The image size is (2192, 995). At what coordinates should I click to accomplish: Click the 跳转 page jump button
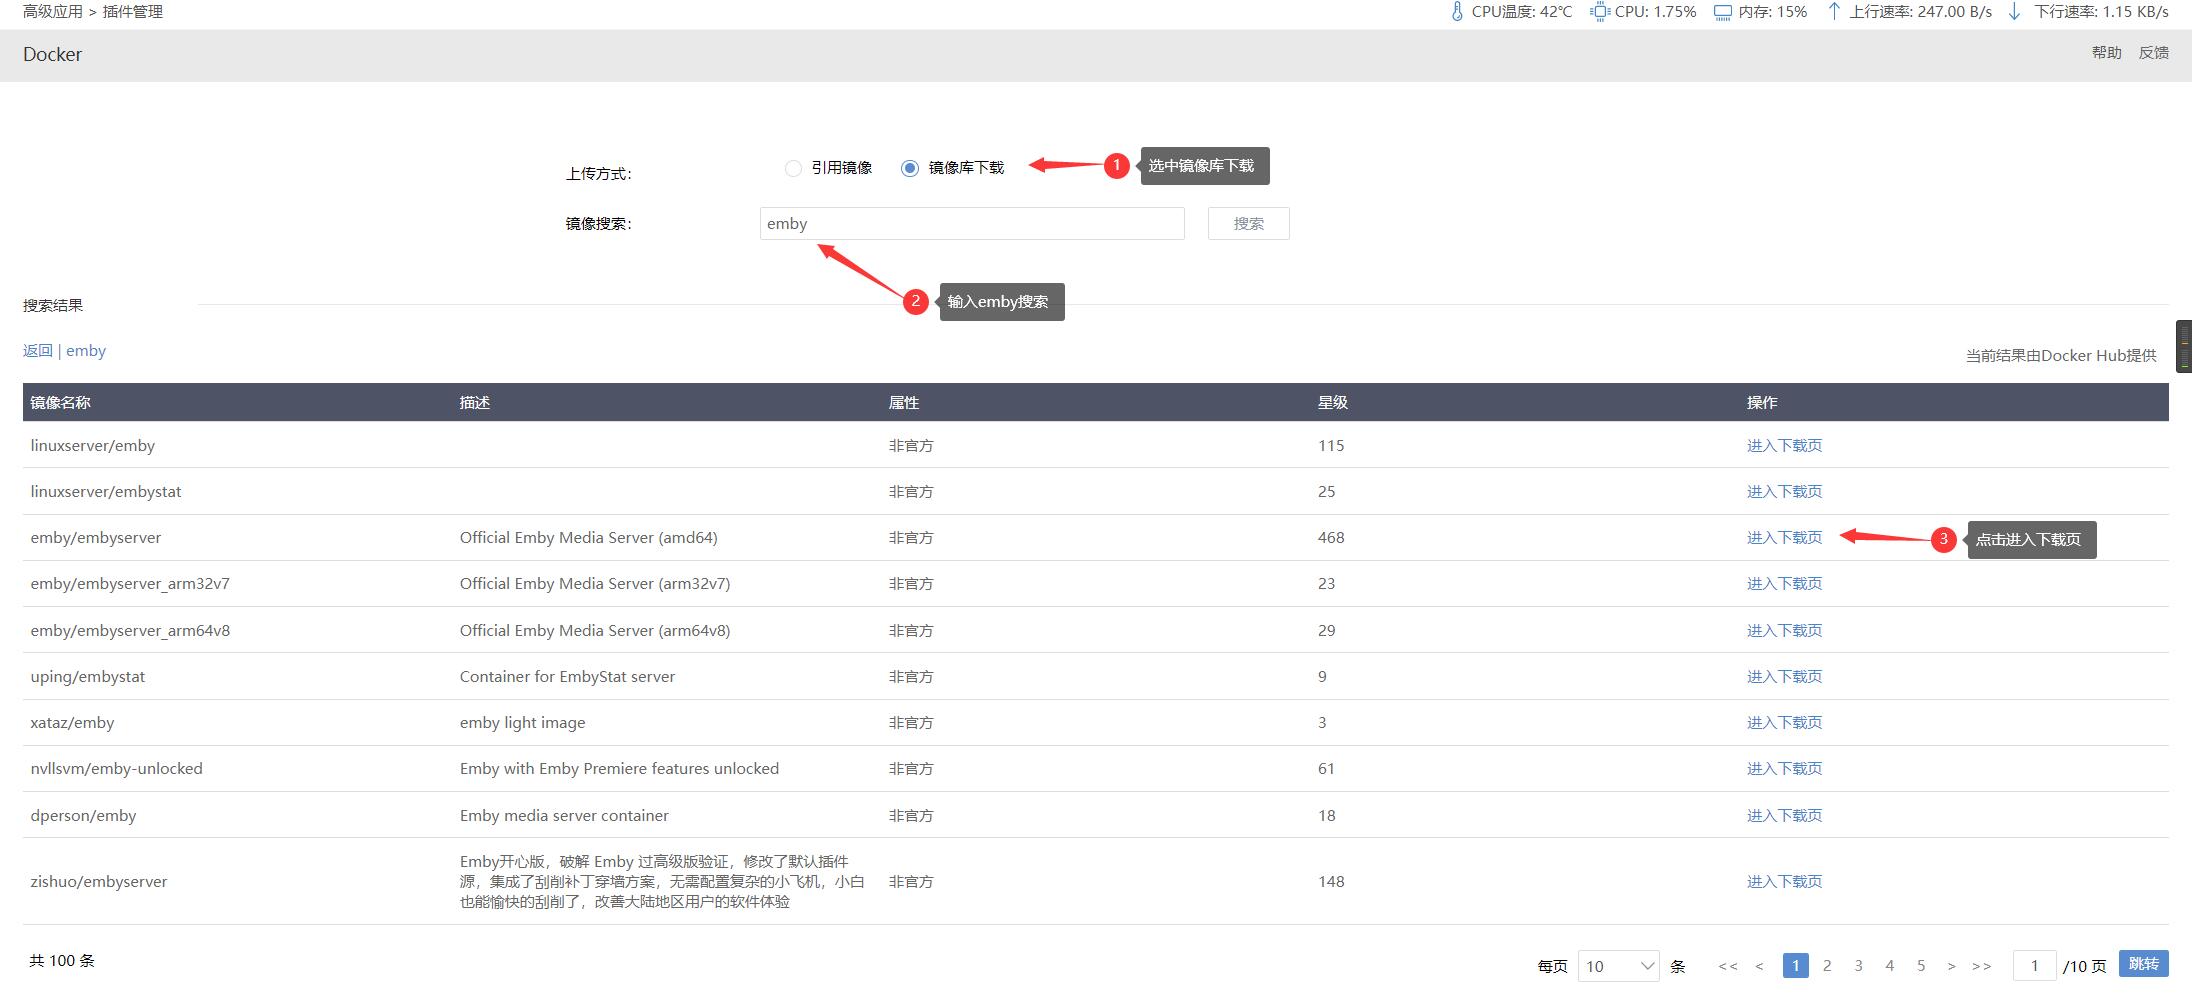pos(2142,963)
